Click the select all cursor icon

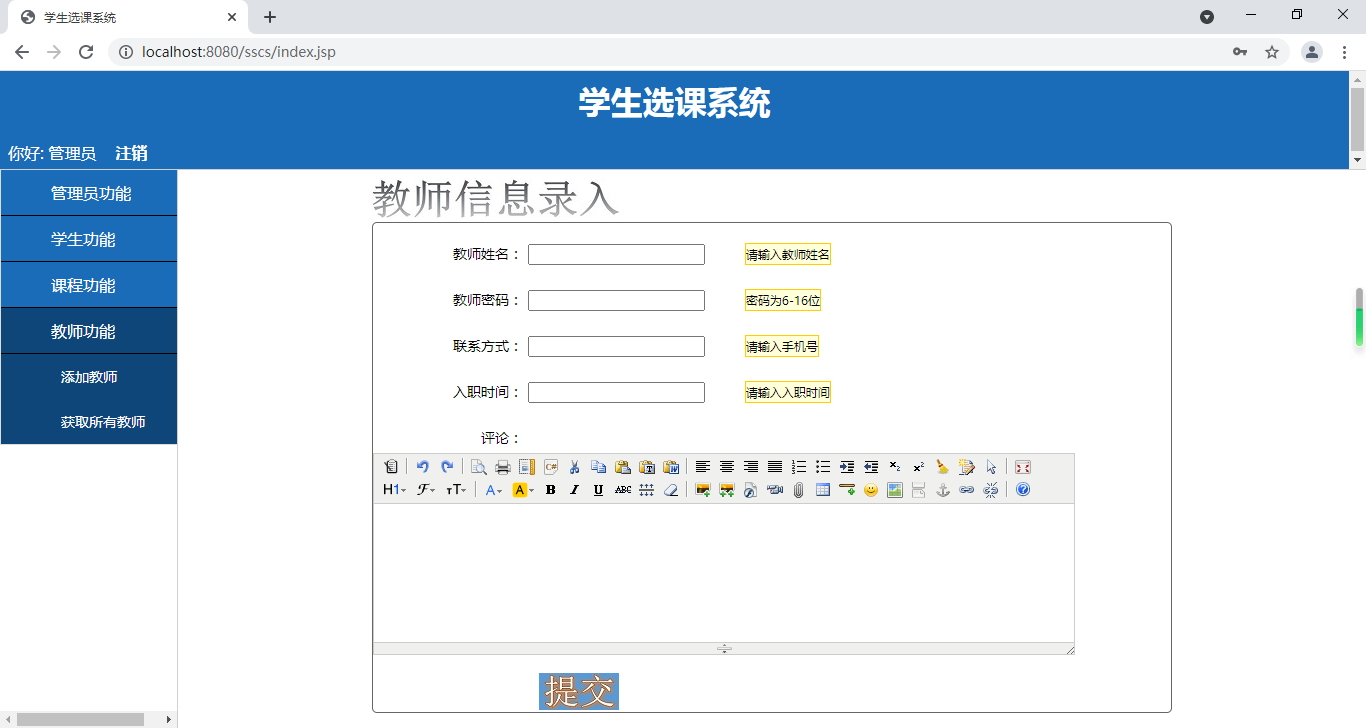click(x=991, y=467)
